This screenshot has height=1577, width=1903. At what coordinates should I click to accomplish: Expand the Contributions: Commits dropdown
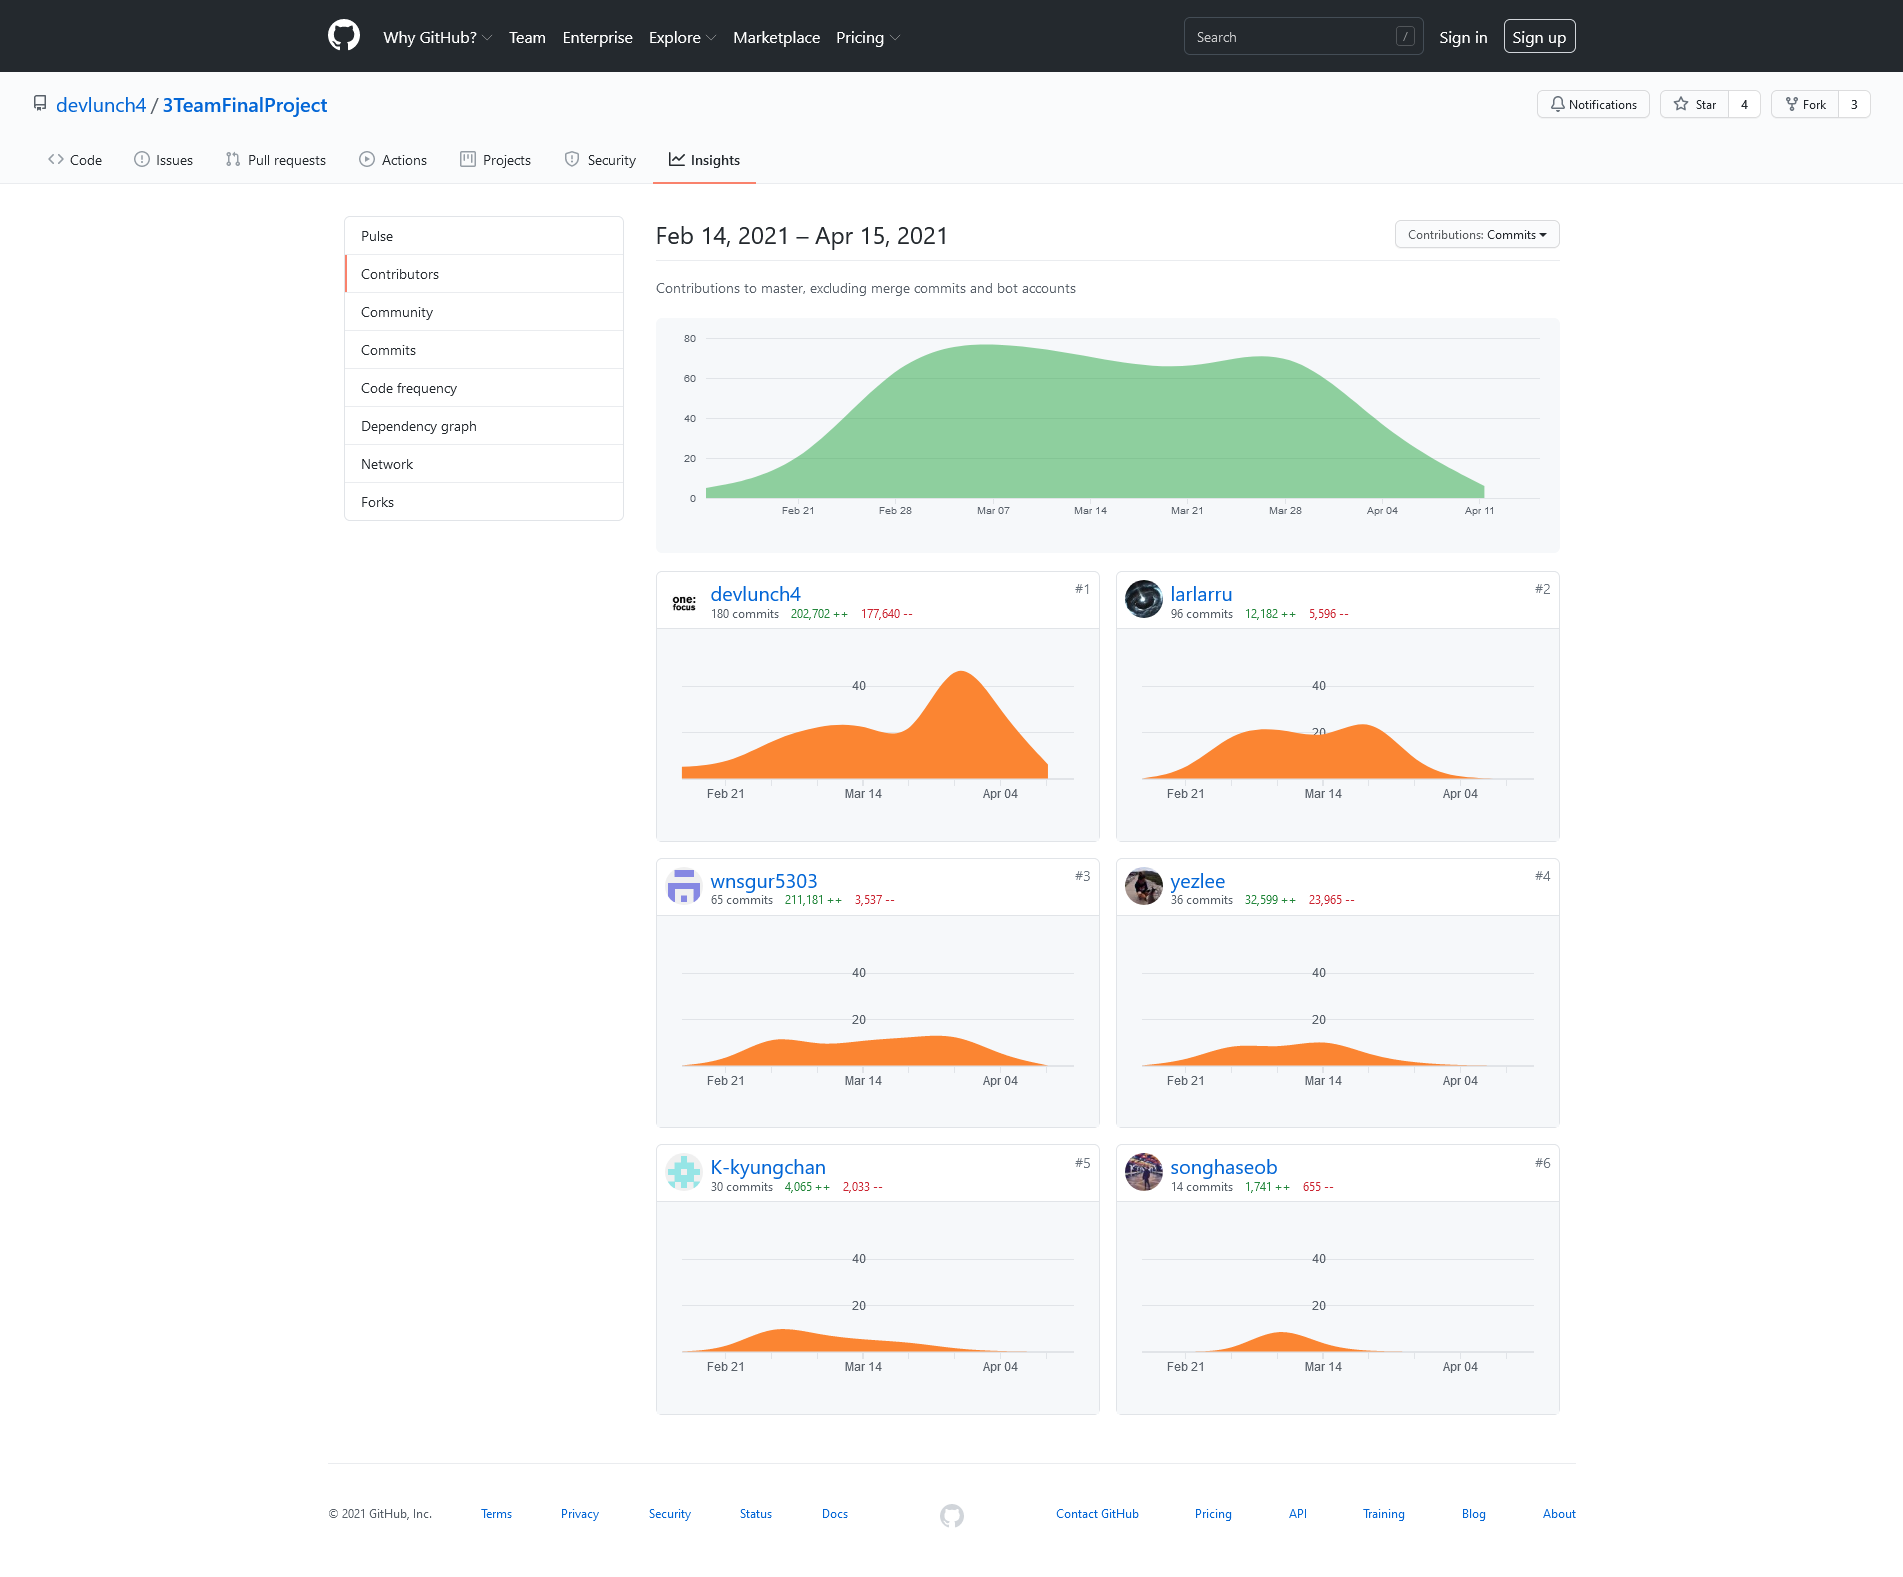(1476, 235)
